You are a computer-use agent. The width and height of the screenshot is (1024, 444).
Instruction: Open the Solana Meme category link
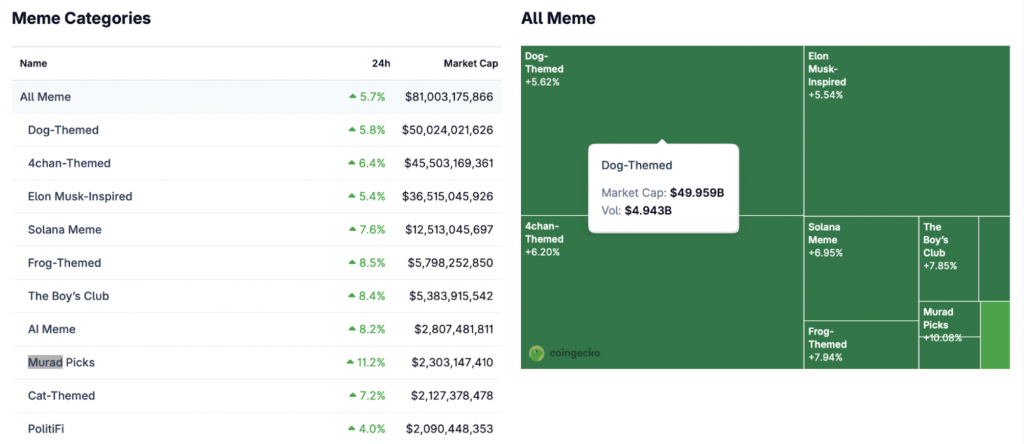pyautogui.click(x=65, y=230)
